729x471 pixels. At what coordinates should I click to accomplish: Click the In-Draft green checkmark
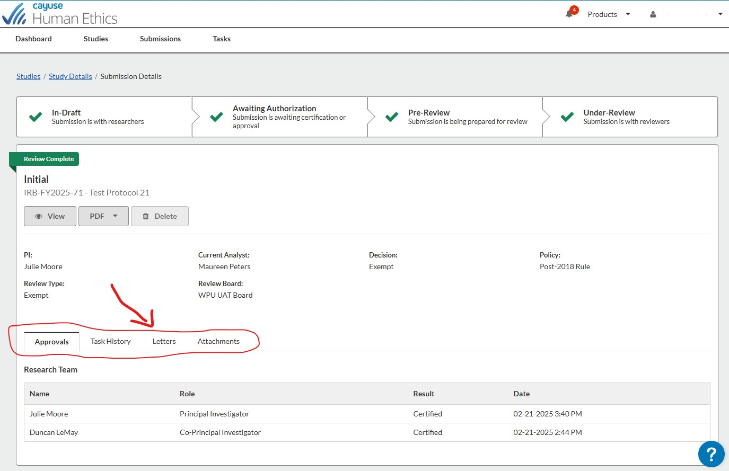click(36, 117)
